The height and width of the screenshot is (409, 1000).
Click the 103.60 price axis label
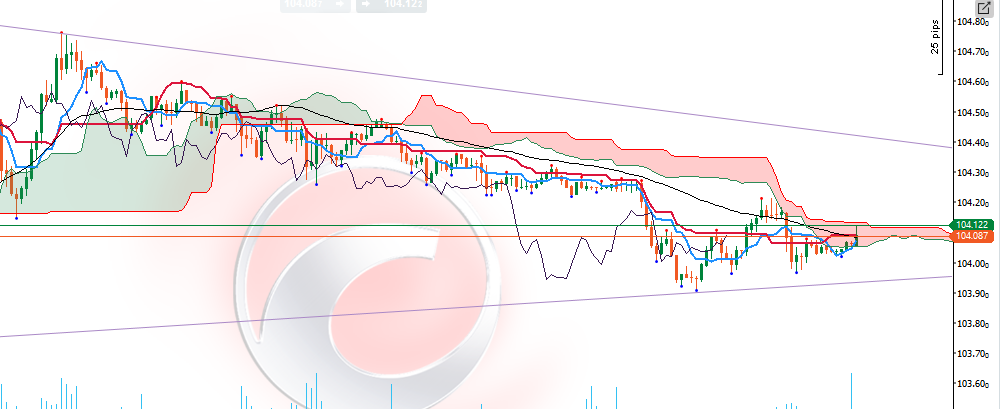tap(975, 384)
